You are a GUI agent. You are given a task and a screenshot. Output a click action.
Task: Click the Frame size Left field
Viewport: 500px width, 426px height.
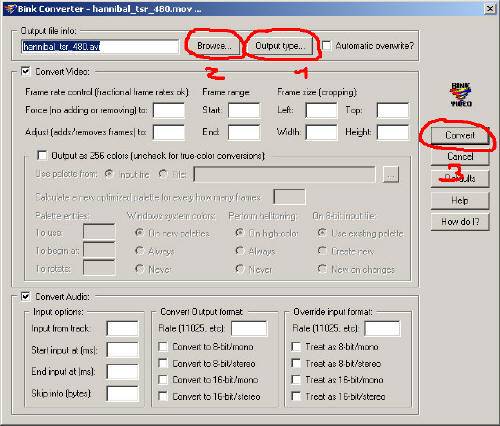tap(321, 110)
